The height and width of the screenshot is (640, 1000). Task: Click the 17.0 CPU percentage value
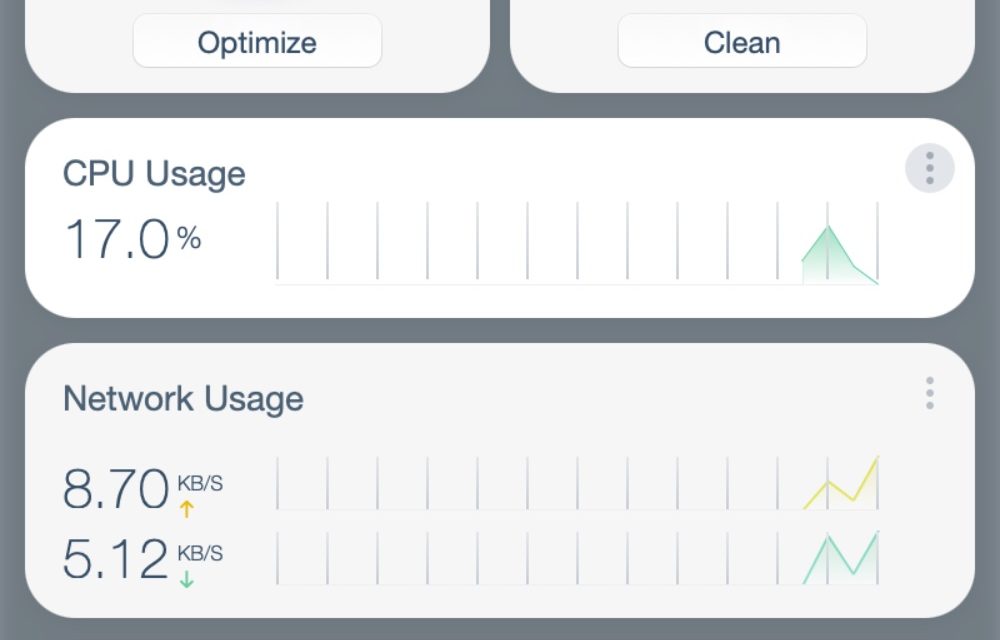pos(116,241)
